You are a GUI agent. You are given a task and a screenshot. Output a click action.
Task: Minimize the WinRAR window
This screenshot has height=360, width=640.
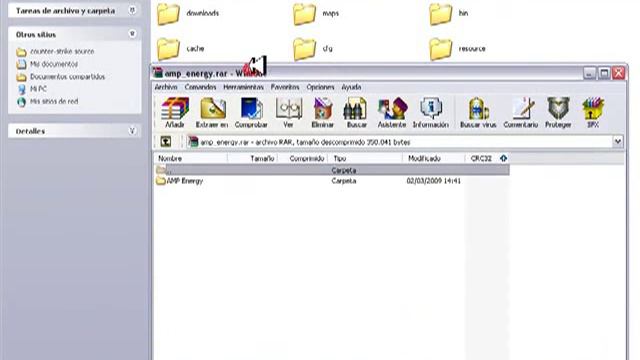(589, 73)
